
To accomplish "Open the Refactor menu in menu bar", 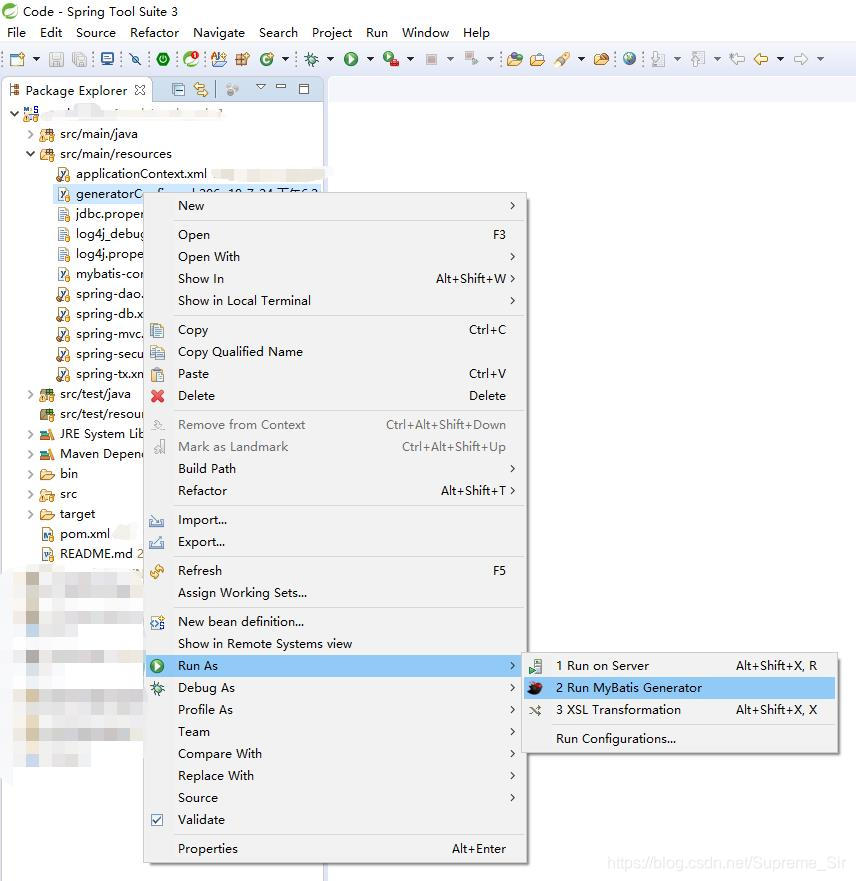I will (154, 33).
